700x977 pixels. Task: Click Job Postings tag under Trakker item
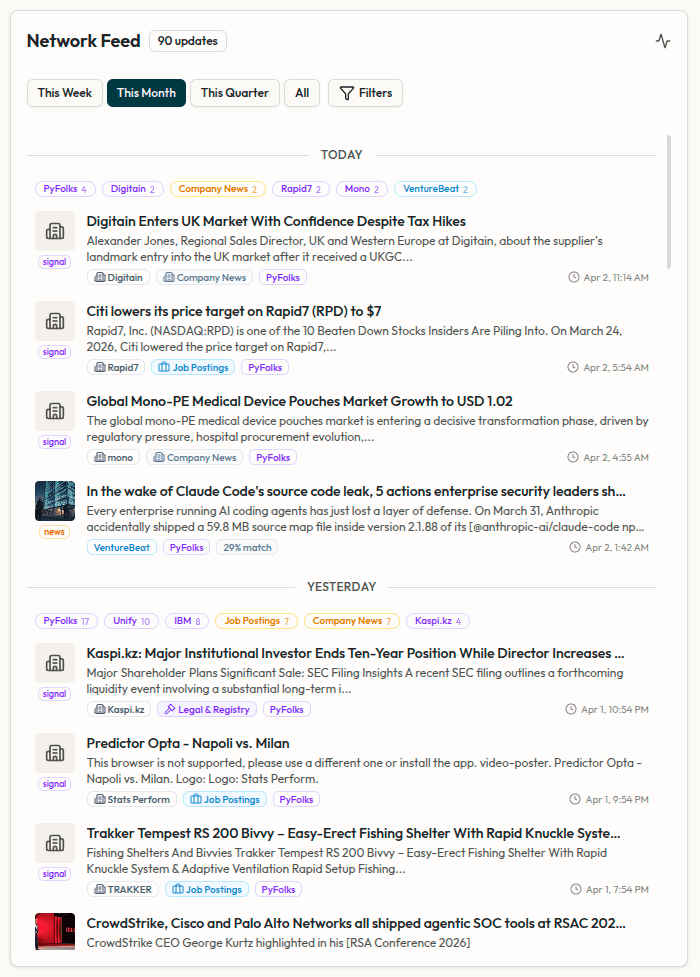point(207,890)
